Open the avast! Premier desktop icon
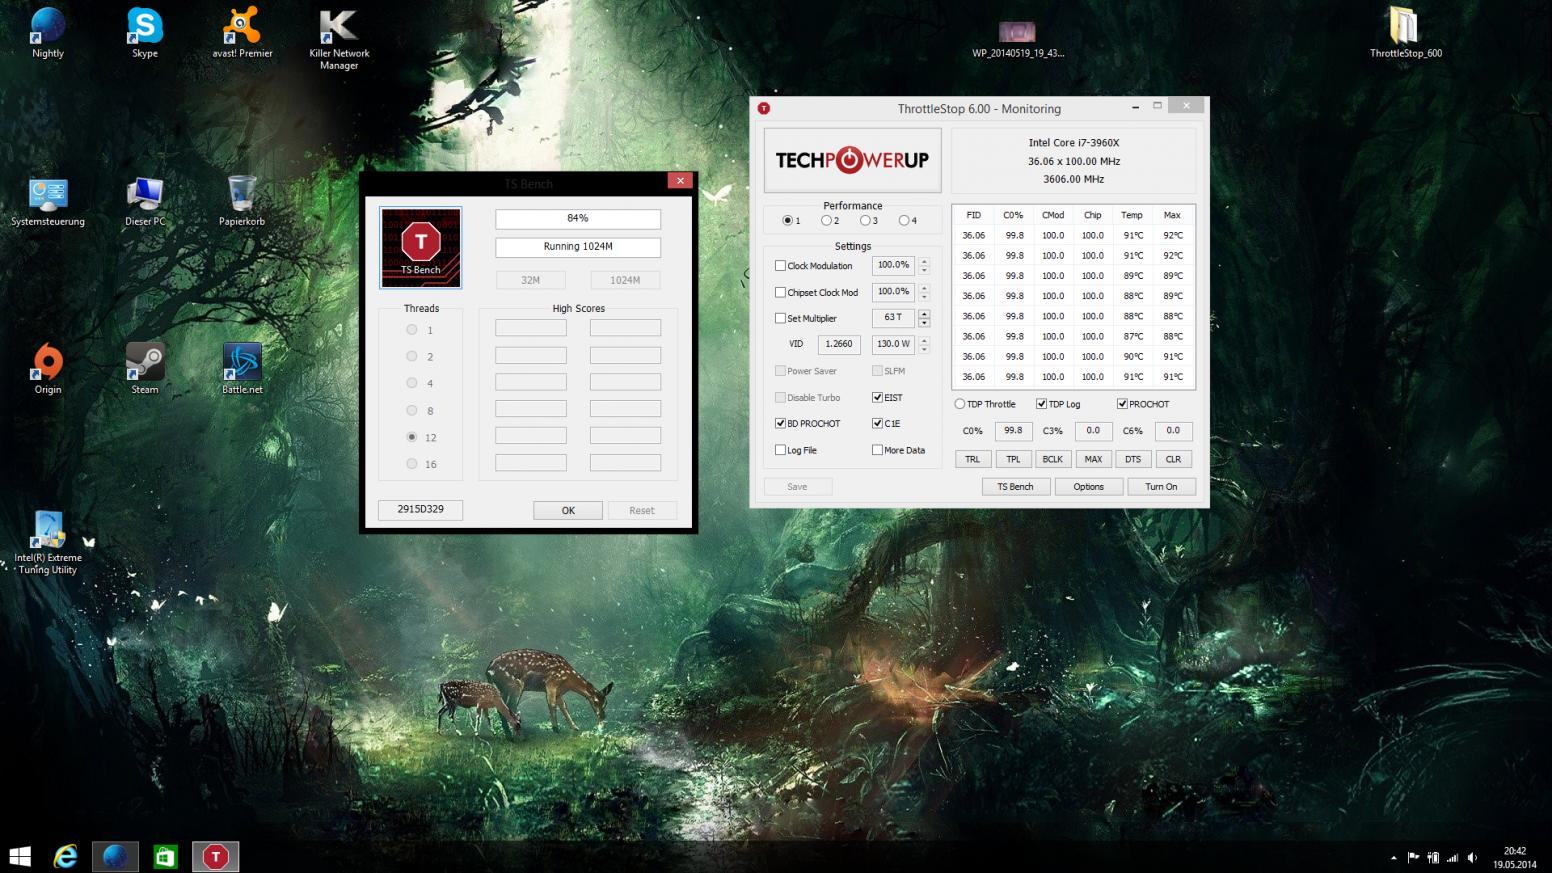Image resolution: width=1552 pixels, height=873 pixels. (x=242, y=33)
